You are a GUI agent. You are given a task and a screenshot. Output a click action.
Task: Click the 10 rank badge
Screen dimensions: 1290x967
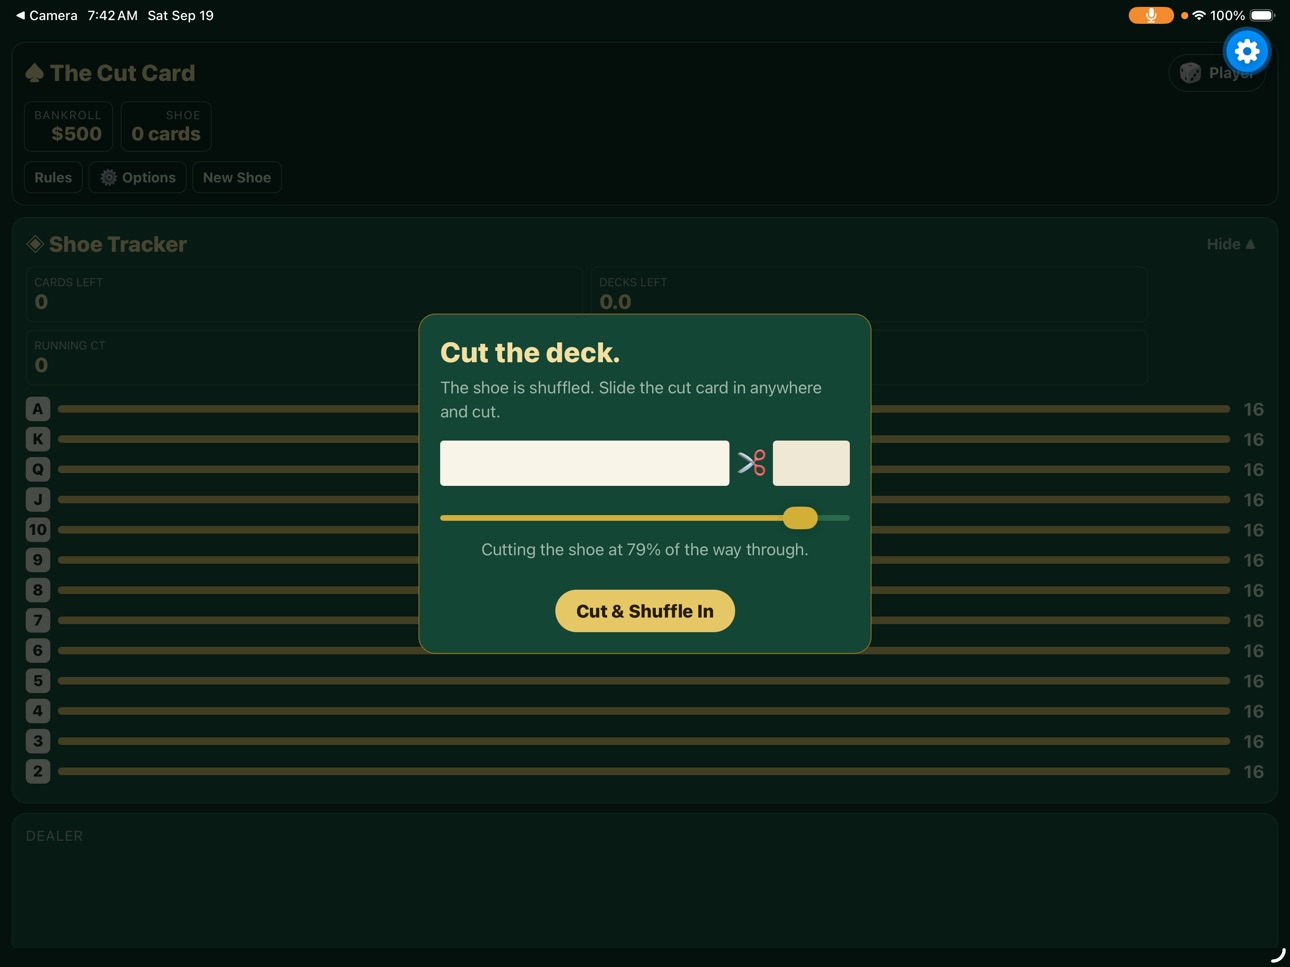coord(38,530)
